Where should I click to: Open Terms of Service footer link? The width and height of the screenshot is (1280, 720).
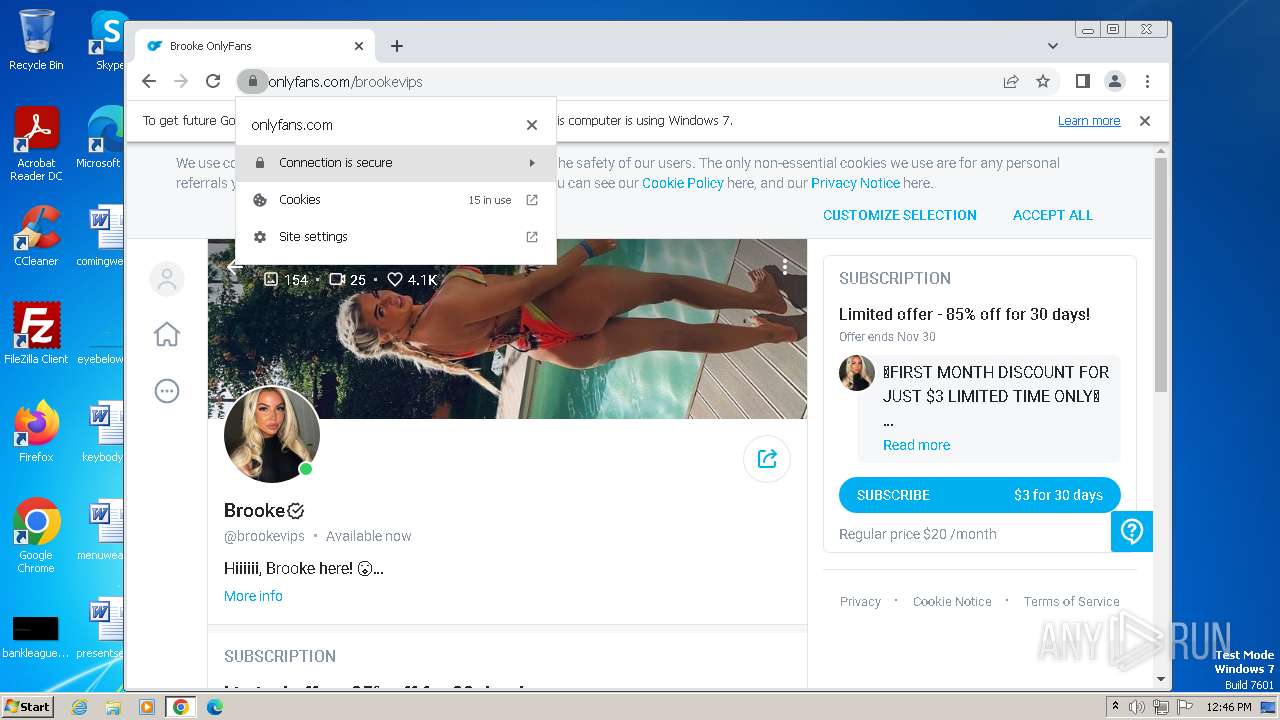1071,602
